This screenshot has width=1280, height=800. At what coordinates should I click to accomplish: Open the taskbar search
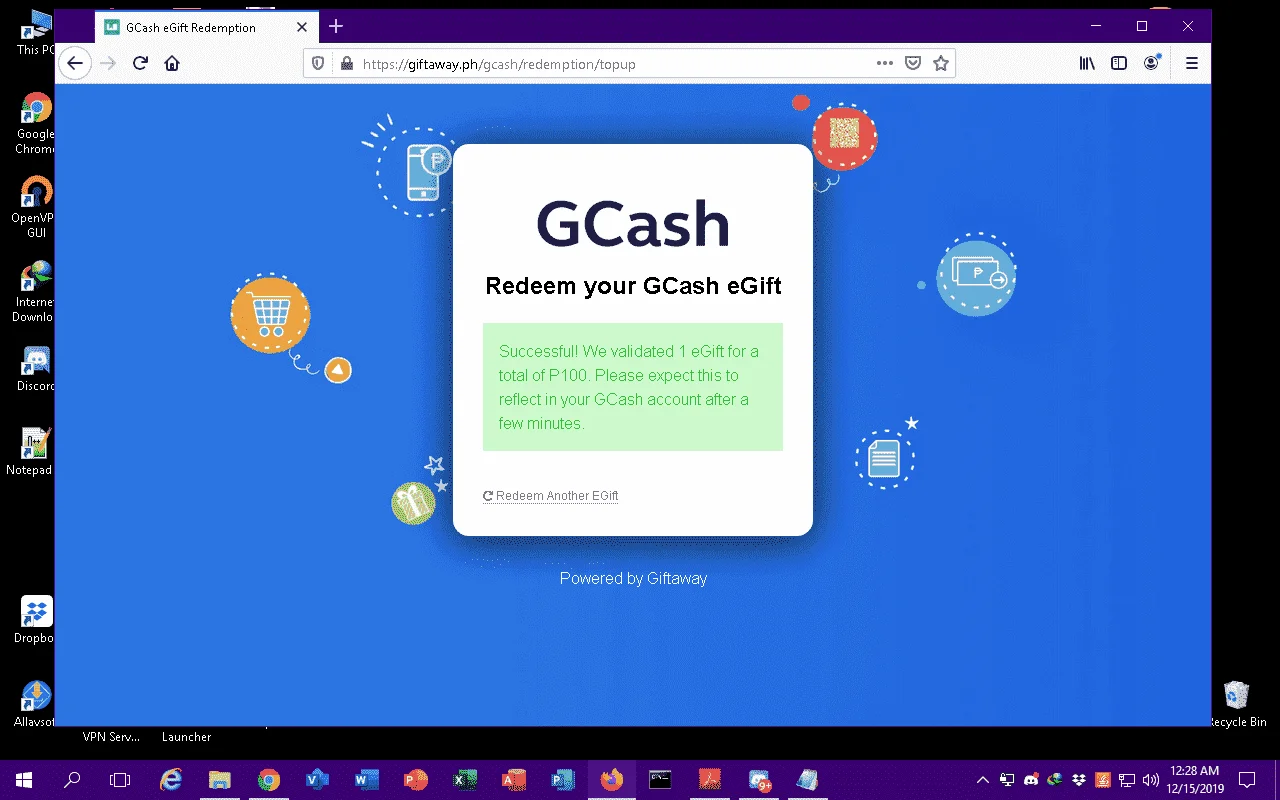point(72,780)
